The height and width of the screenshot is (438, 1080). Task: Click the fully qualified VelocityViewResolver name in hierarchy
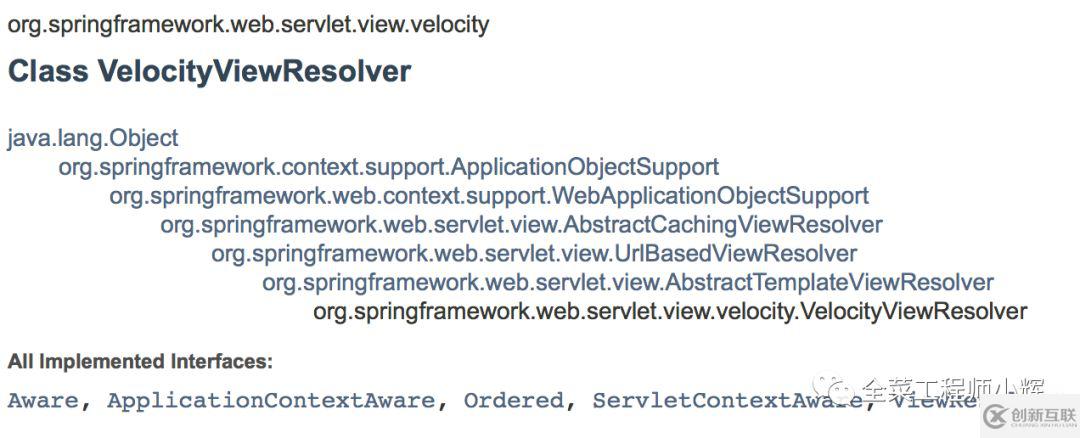point(670,312)
